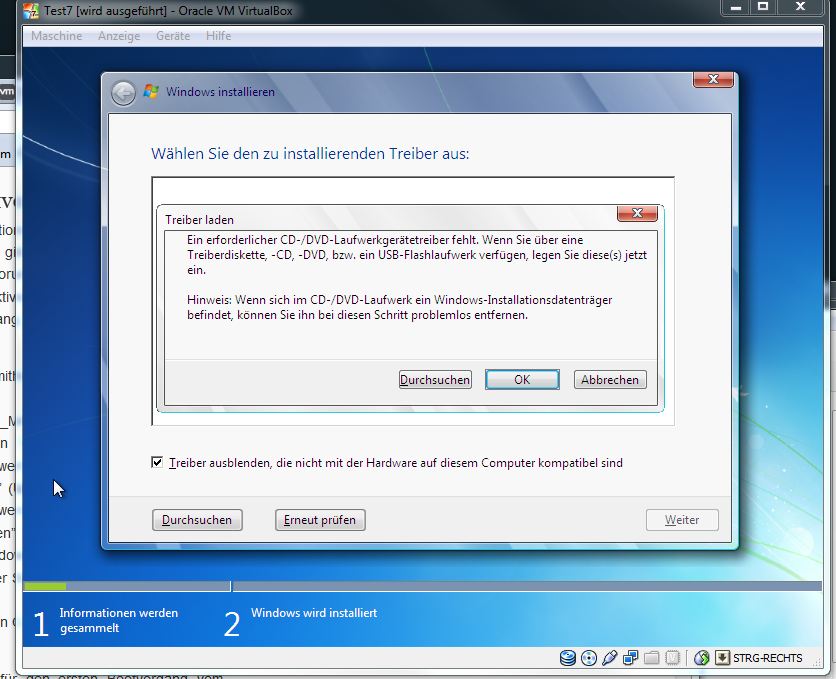Click the hard disk activity status icon
Image resolution: width=836 pixels, height=679 pixels.
point(568,658)
